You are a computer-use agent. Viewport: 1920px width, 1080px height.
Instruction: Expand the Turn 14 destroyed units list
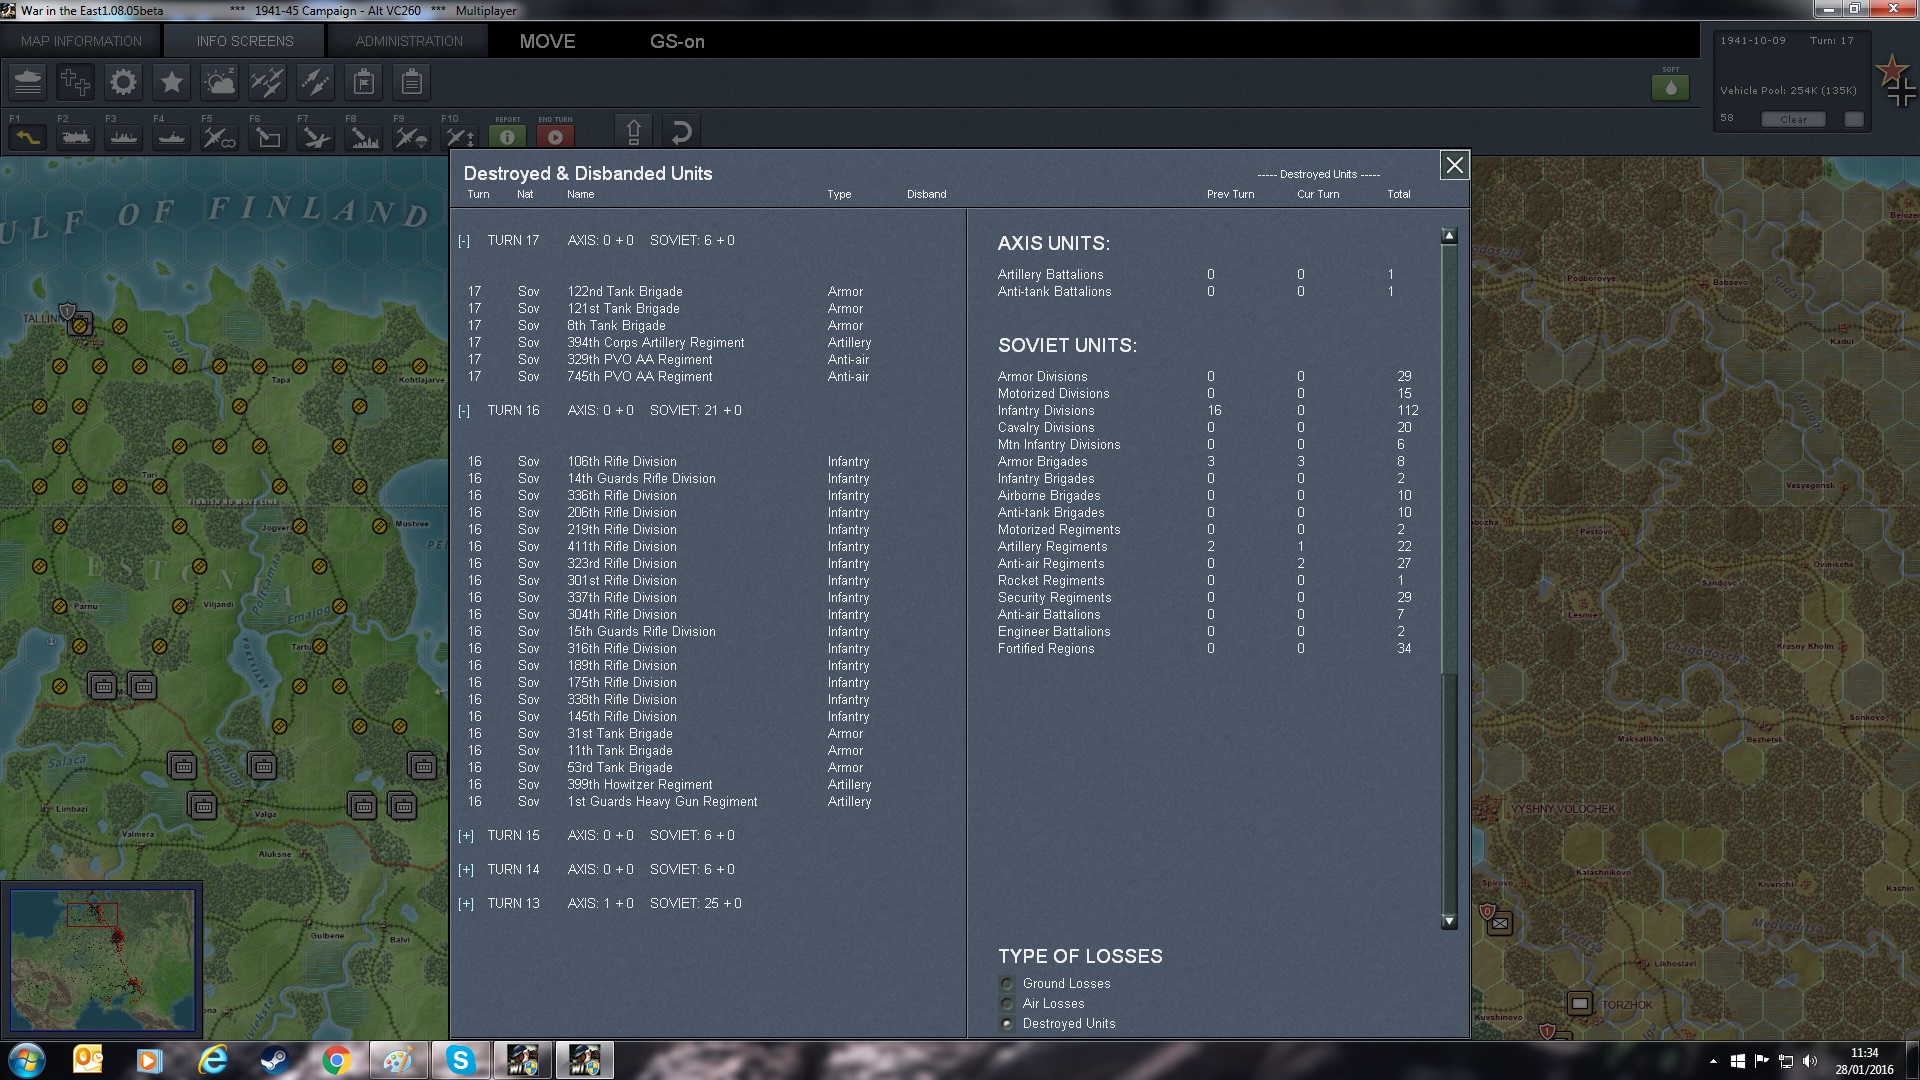point(466,870)
